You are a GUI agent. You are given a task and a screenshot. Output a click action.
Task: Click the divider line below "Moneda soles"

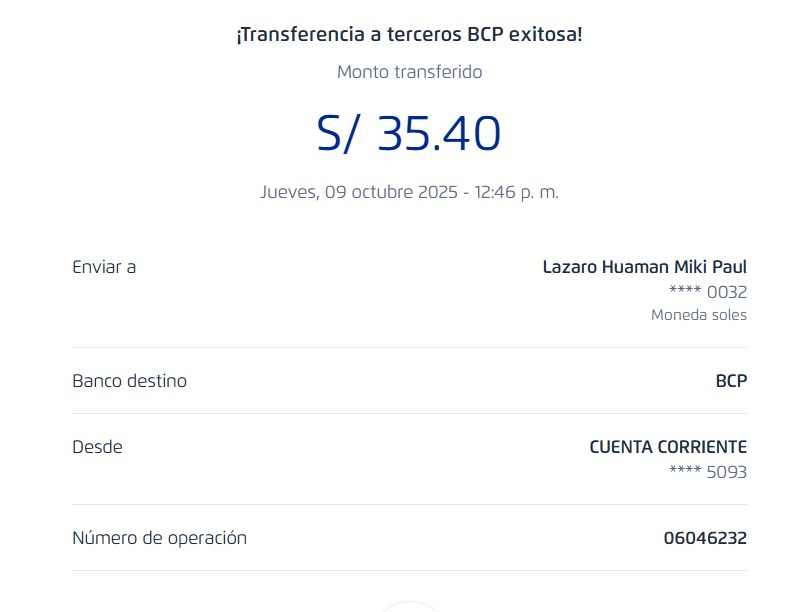pyautogui.click(x=409, y=348)
